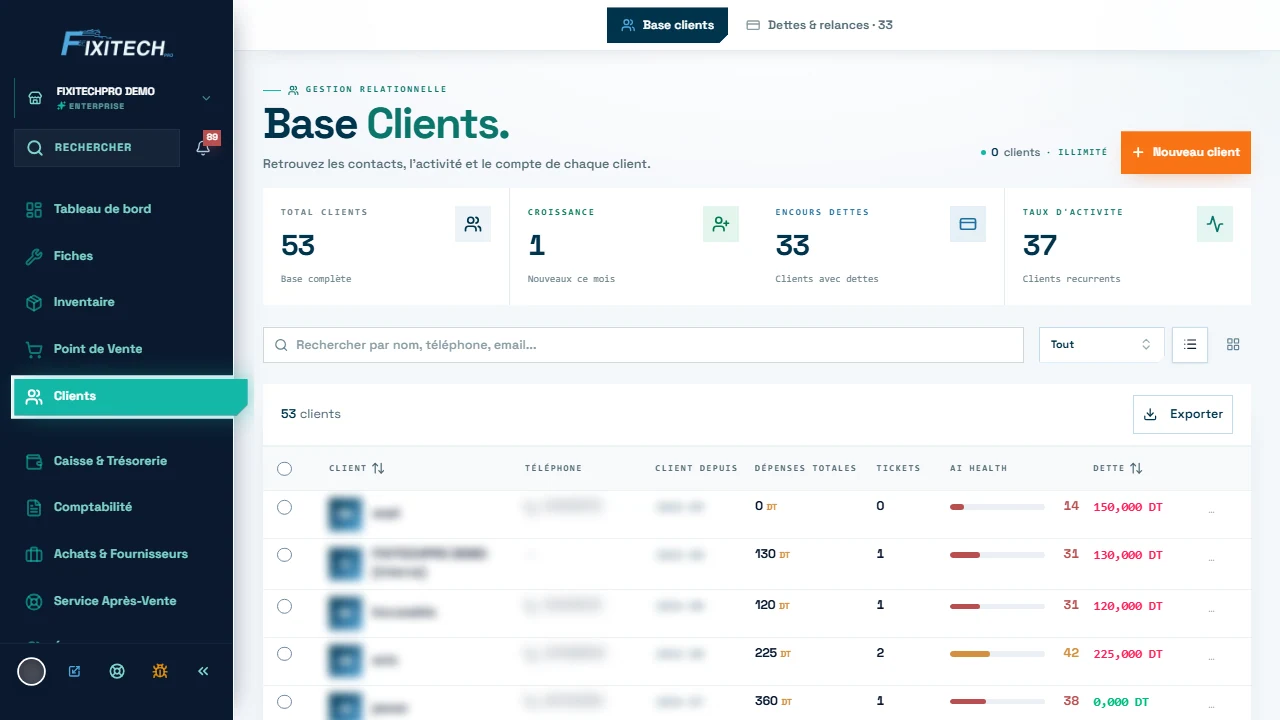Click the user avatar circle in sidebar footer
Viewport: 1280px width, 720px height.
click(x=32, y=671)
